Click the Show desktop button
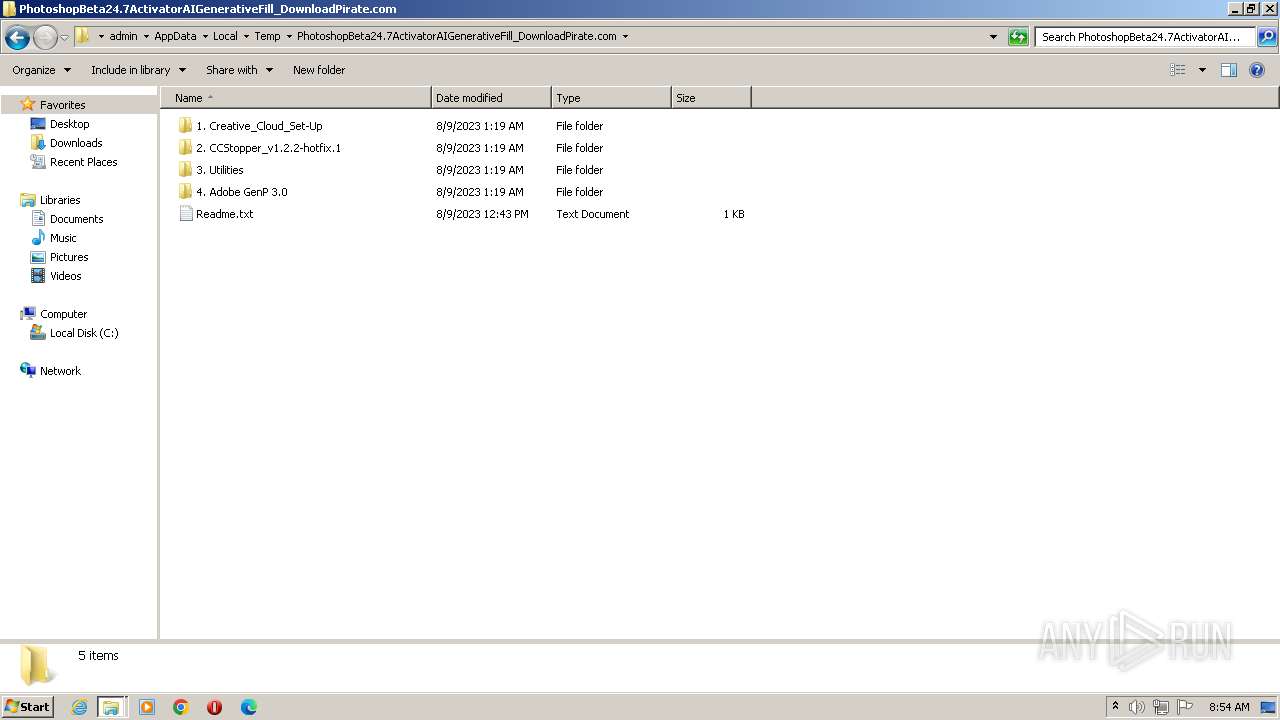The image size is (1280, 720). [1269, 707]
